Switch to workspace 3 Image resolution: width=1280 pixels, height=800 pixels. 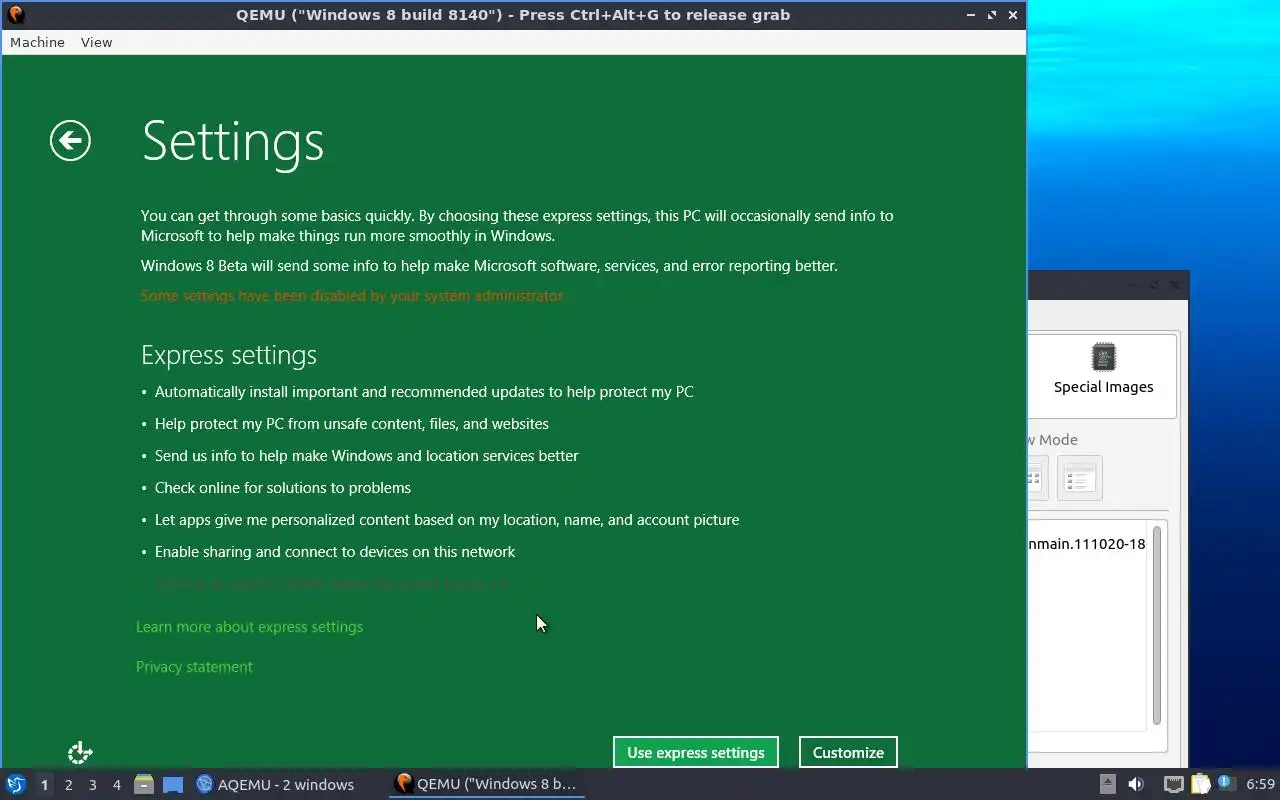point(92,785)
